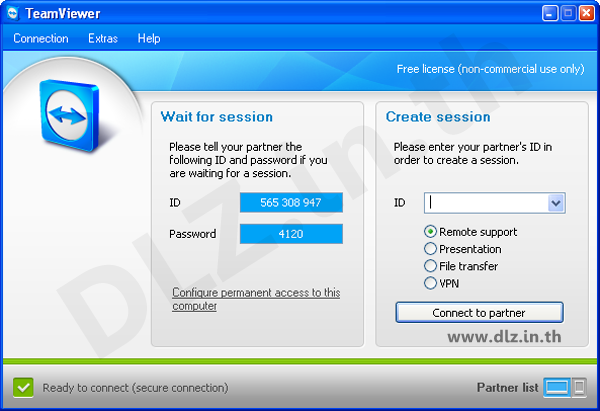600x411 pixels.
Task: Close the TeamViewer window
Action: point(587,13)
